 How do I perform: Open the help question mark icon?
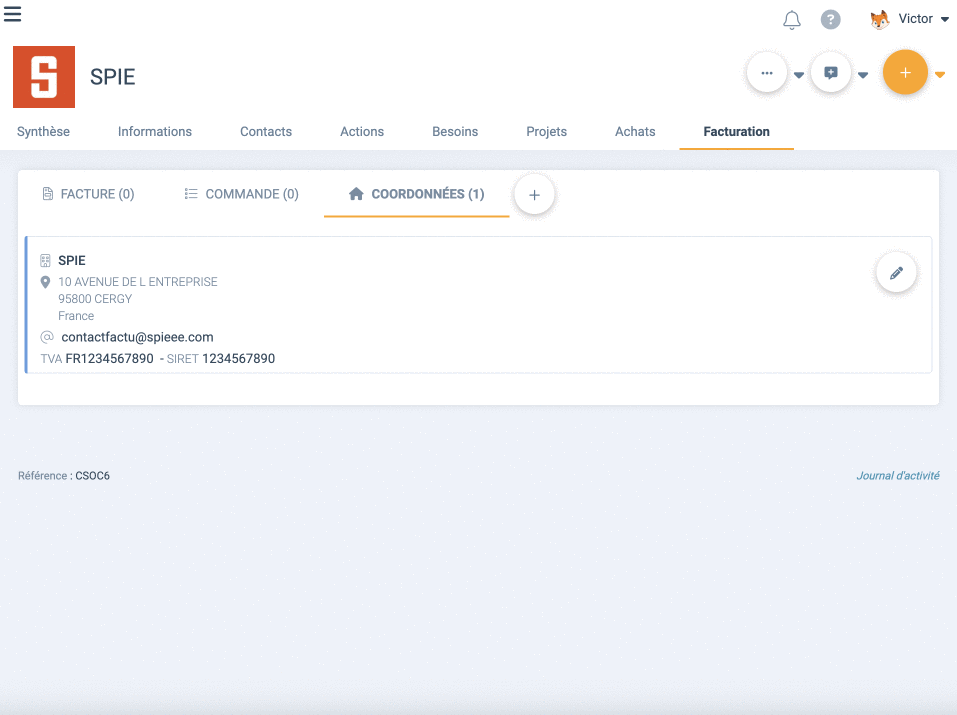point(830,20)
